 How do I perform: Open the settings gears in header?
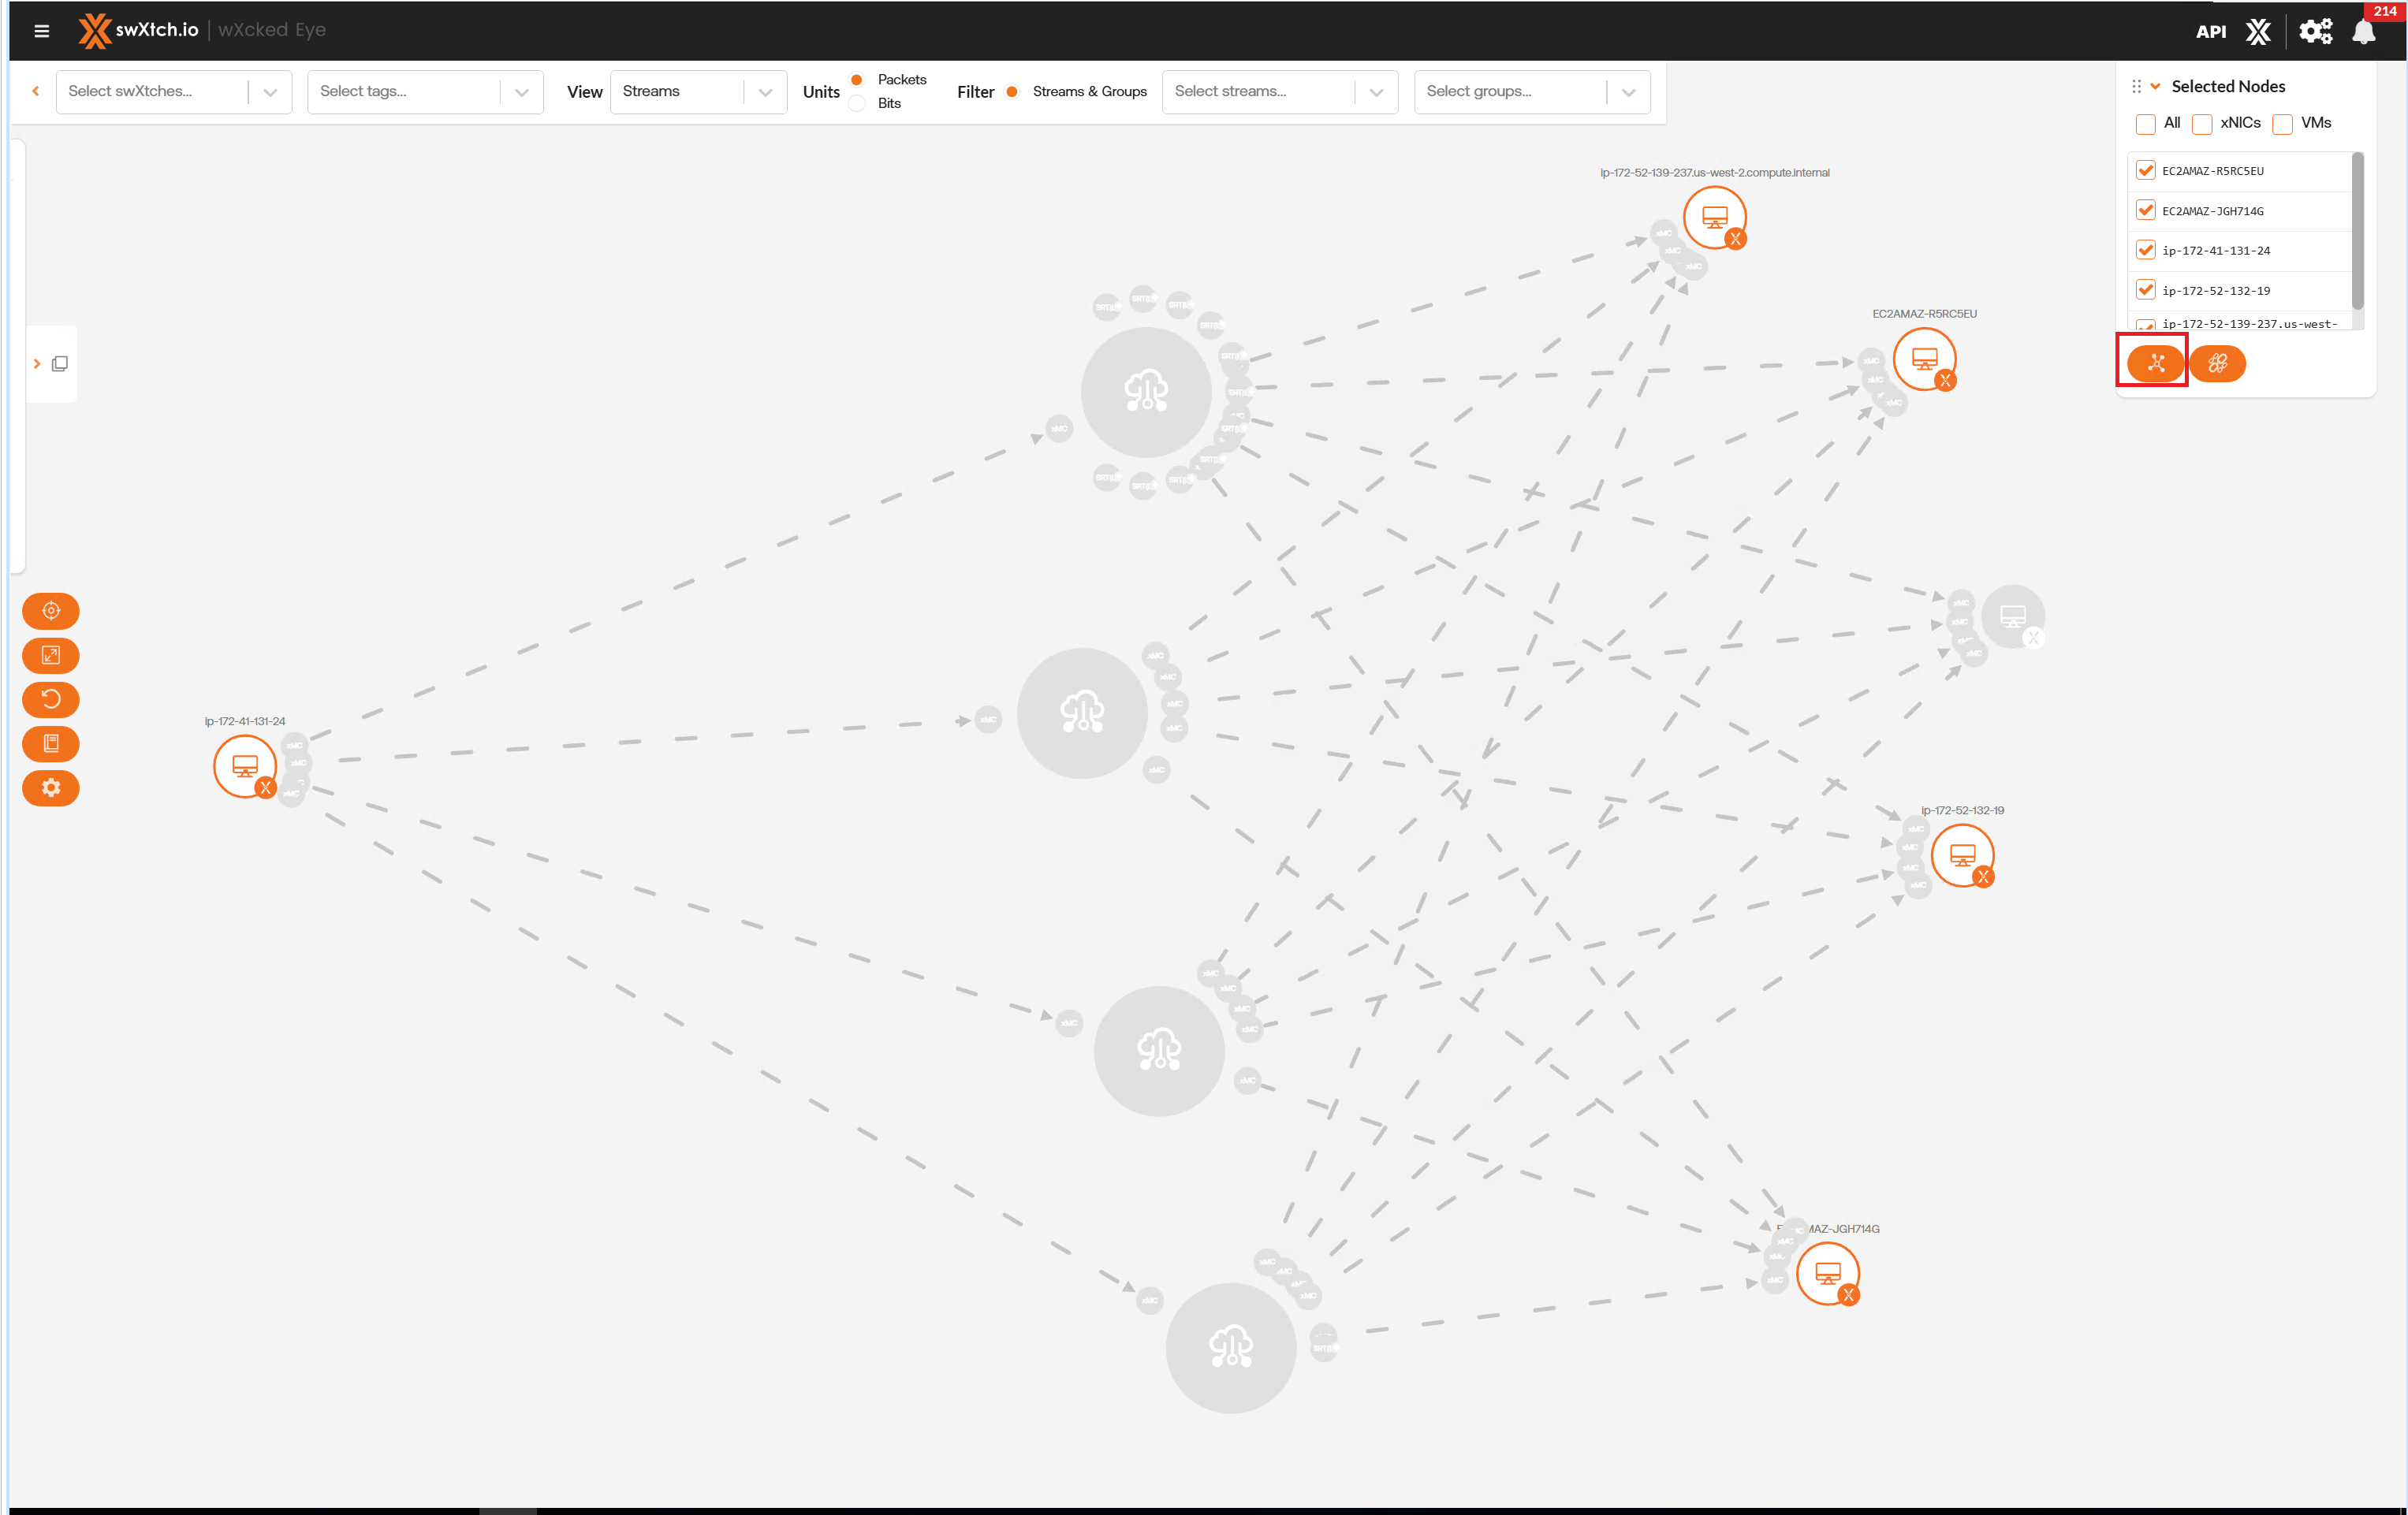click(2315, 32)
